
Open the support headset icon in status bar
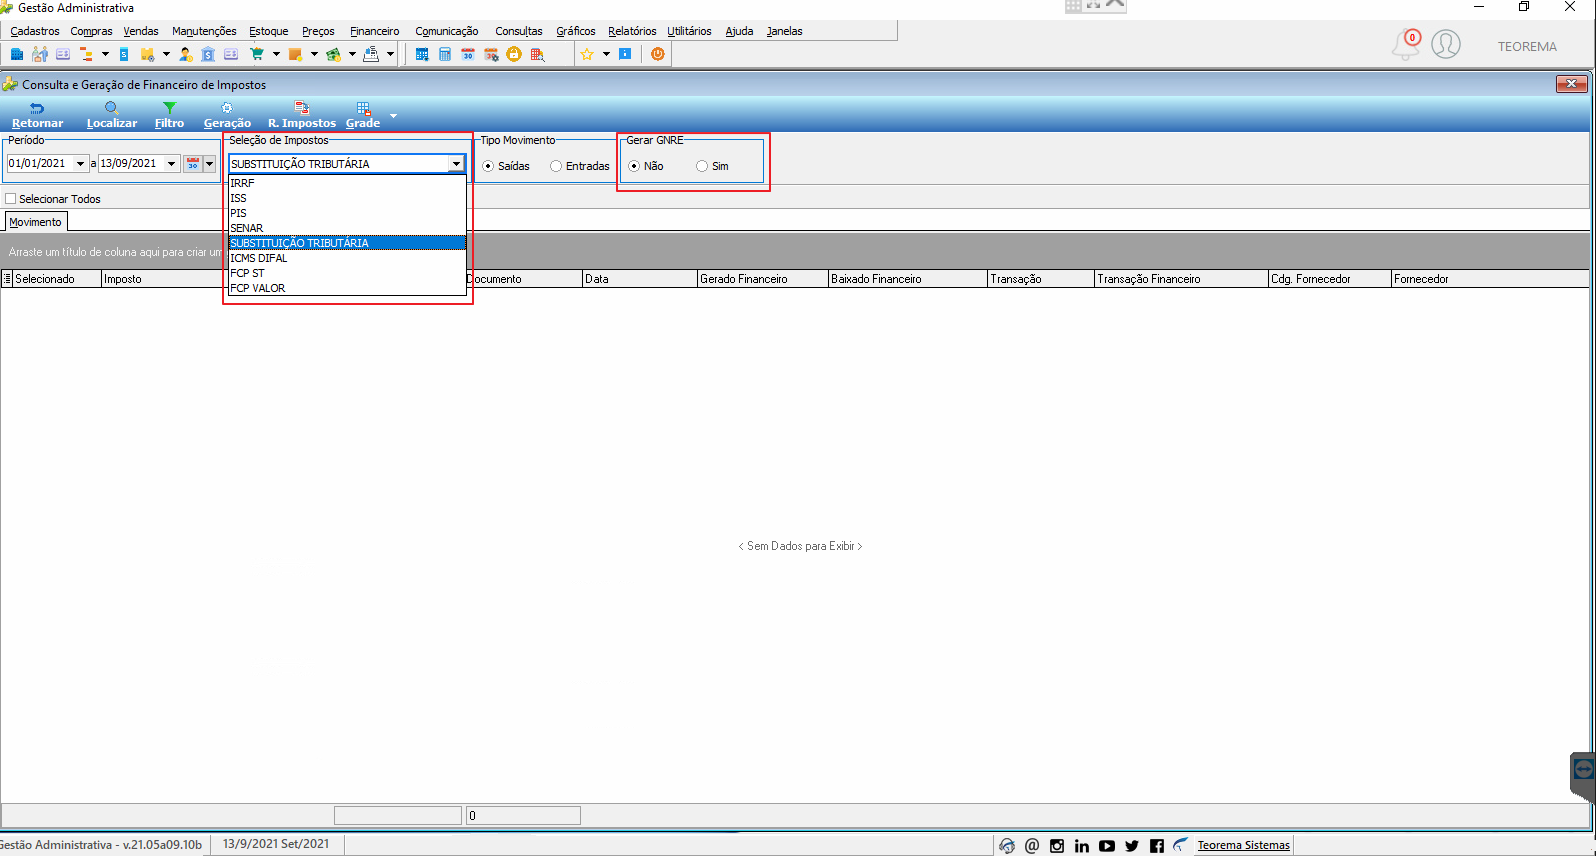[1007, 846]
